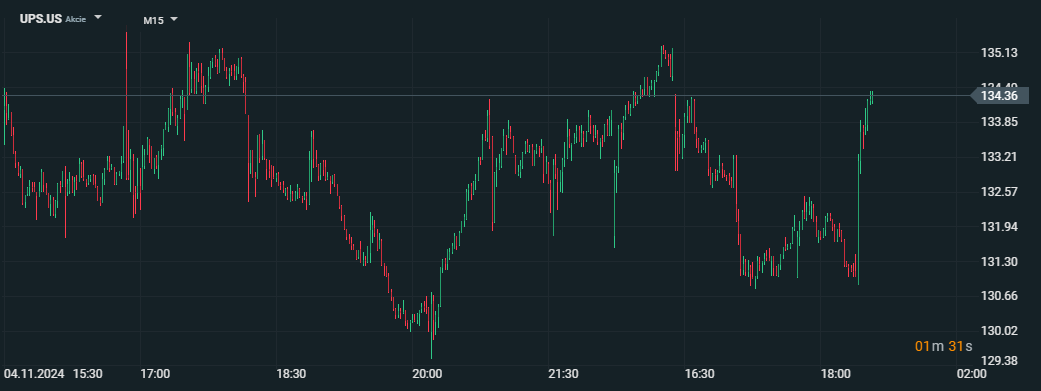Click the 130.66 price axis label

999,296
